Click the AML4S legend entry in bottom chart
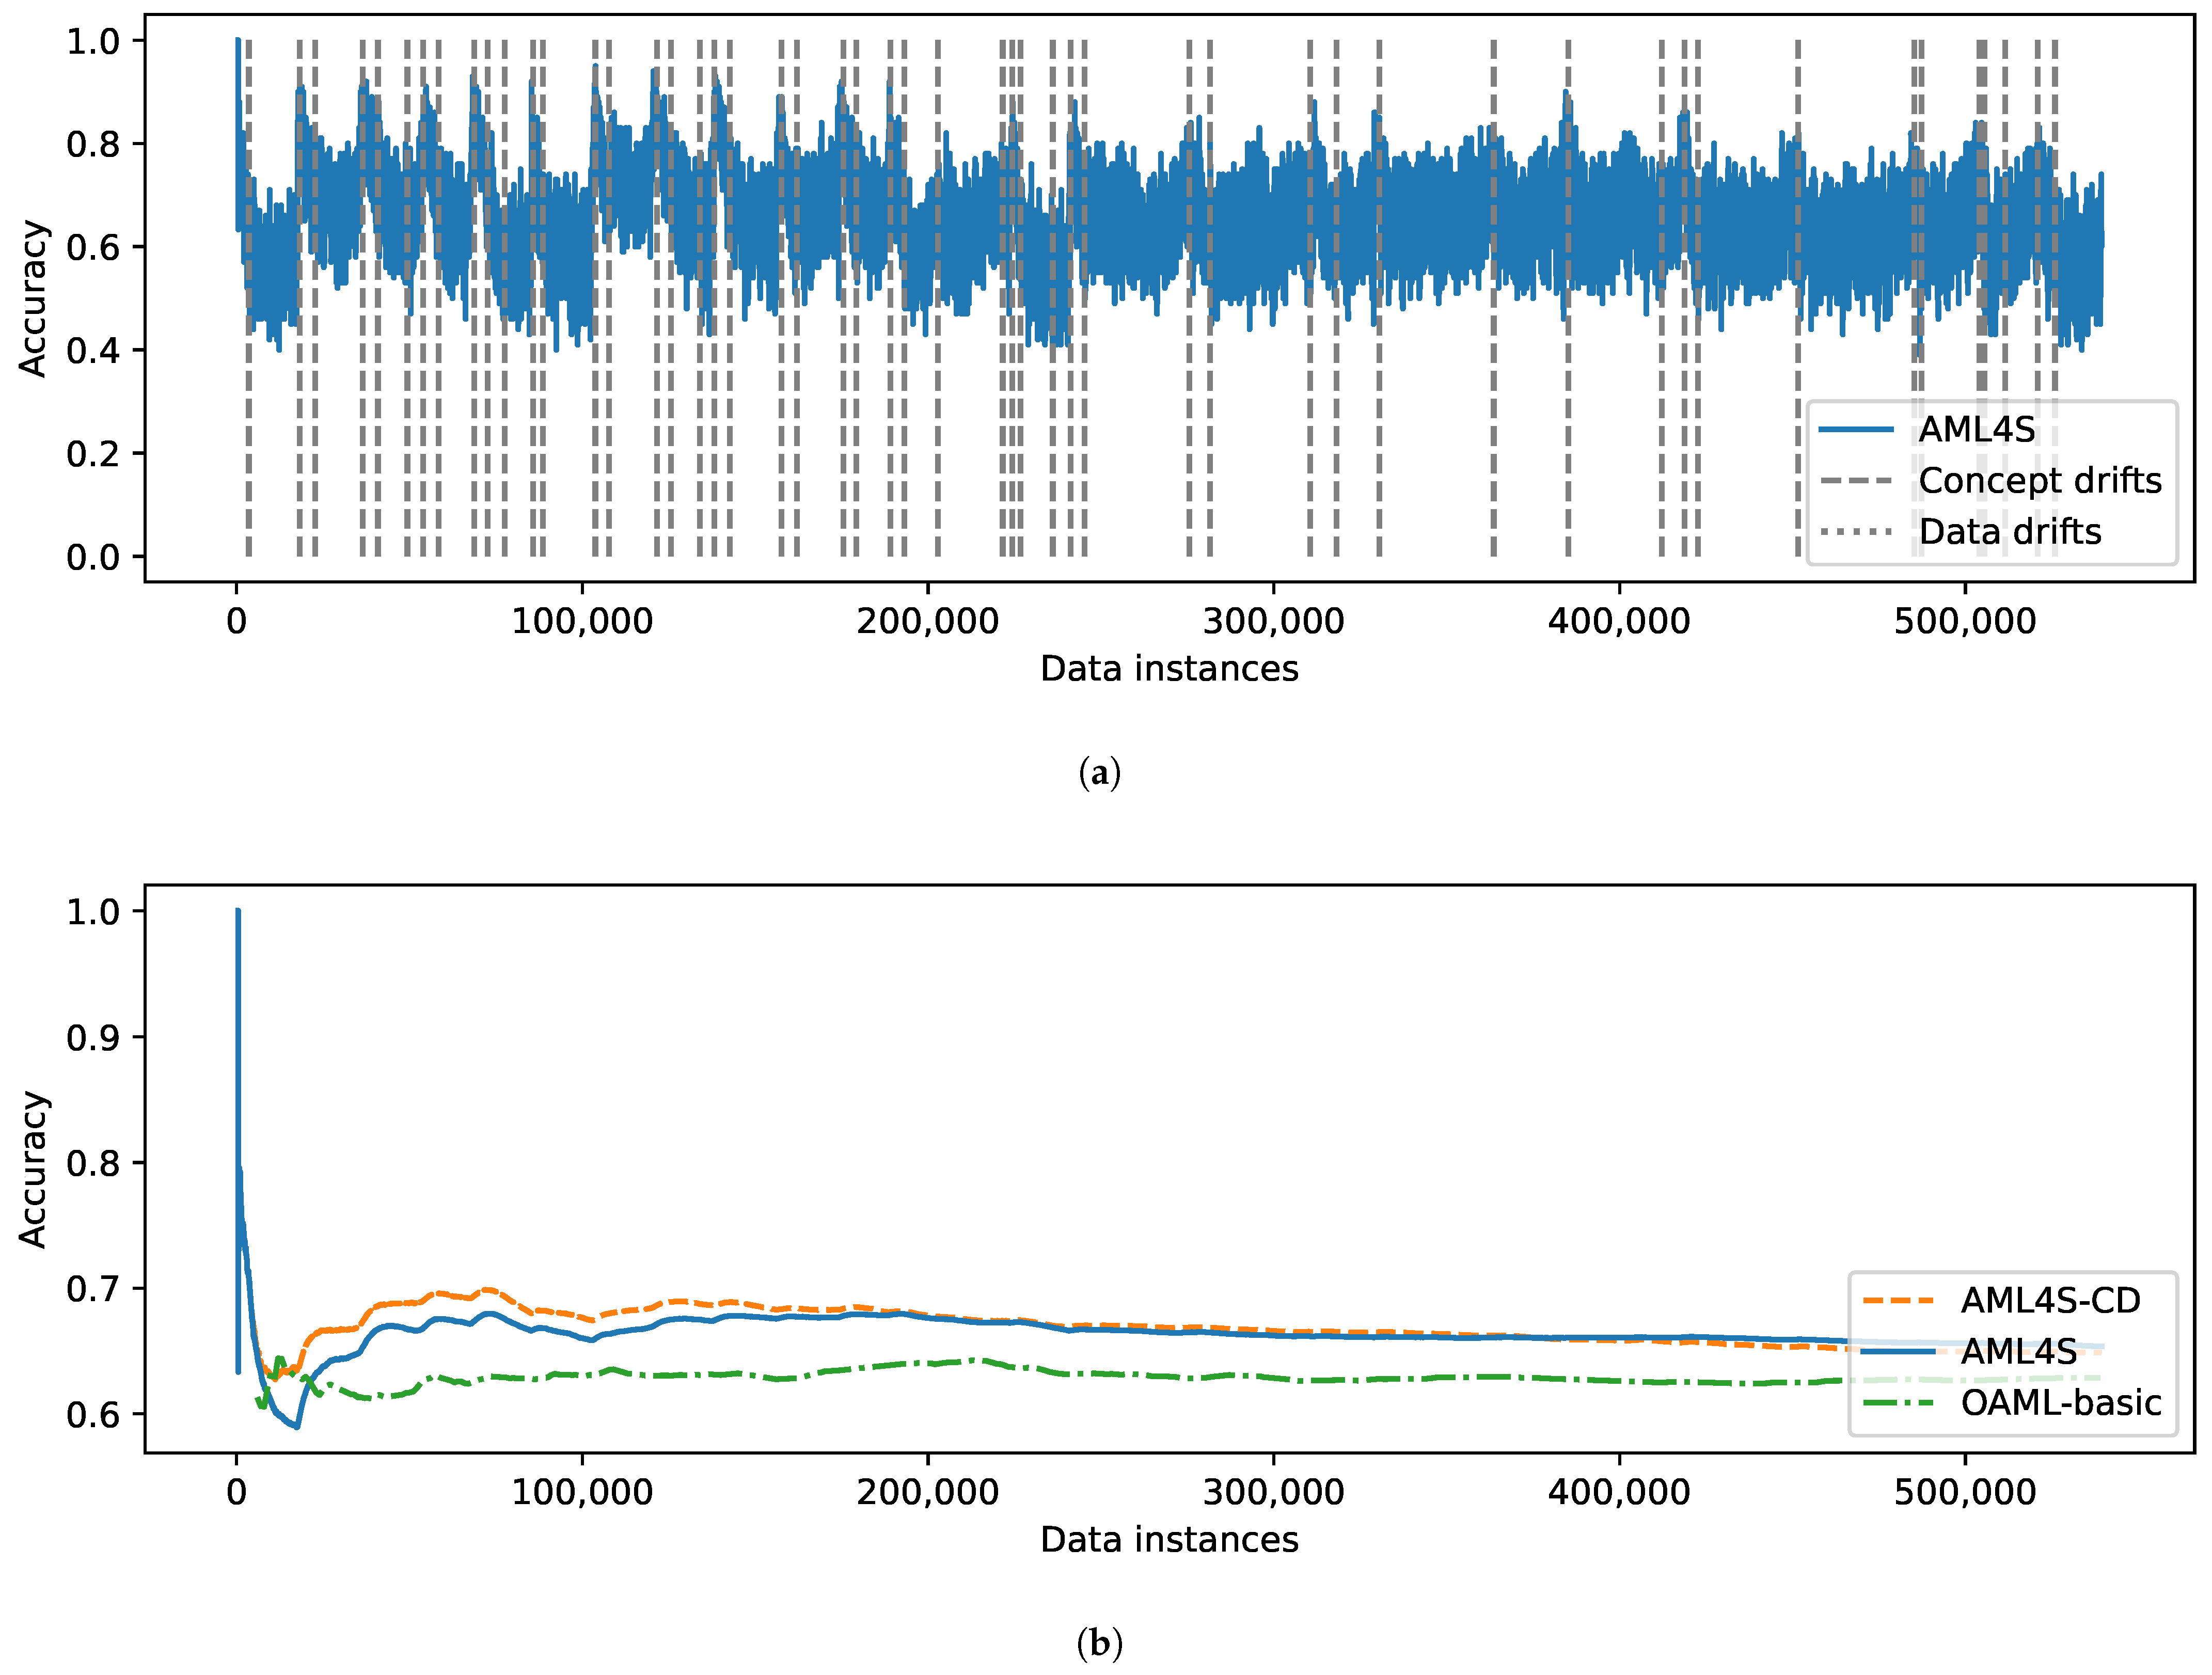 (x=2018, y=1352)
